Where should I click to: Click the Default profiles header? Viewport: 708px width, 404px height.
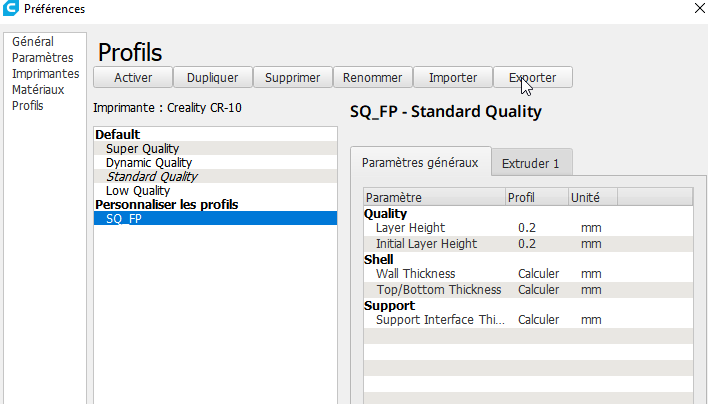pos(117,135)
